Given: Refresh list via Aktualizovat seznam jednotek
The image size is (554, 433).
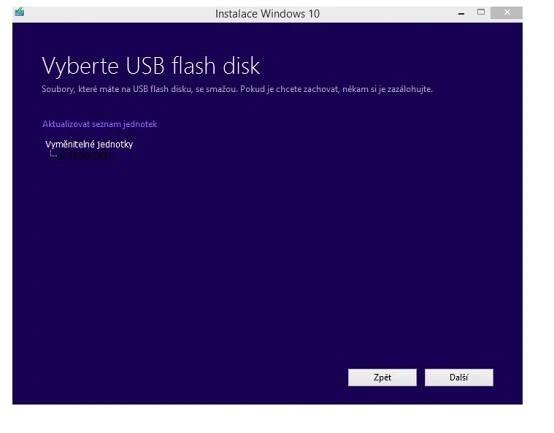Looking at the screenshot, I should (100, 124).
